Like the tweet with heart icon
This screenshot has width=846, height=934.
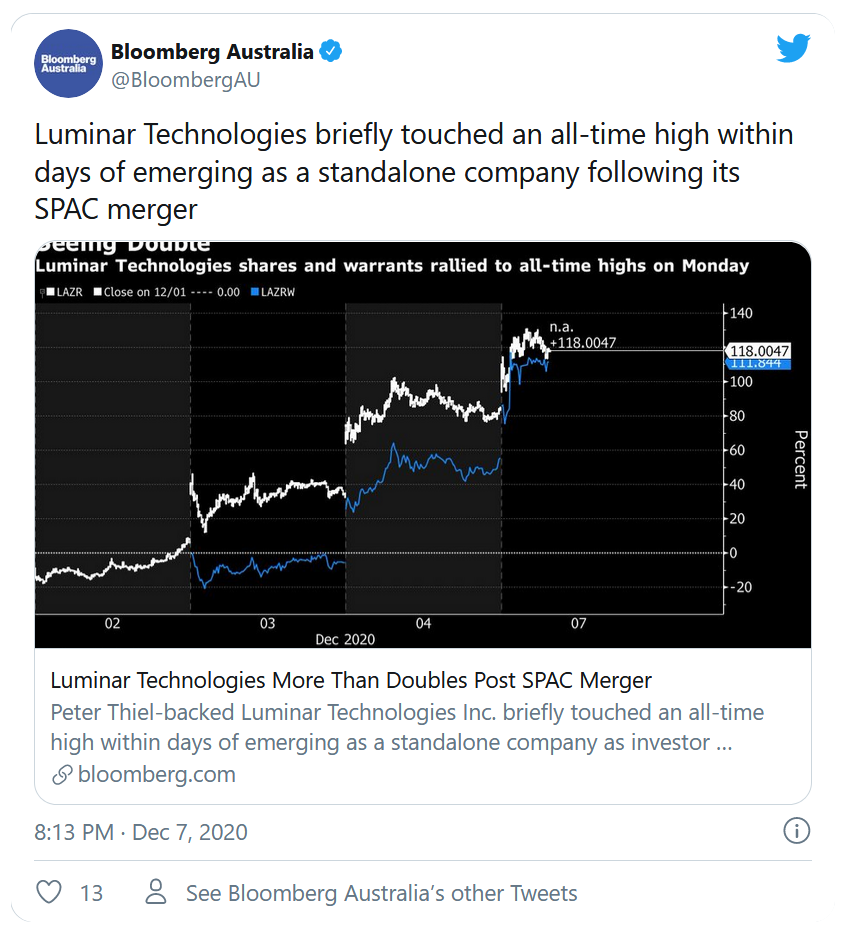(49, 892)
